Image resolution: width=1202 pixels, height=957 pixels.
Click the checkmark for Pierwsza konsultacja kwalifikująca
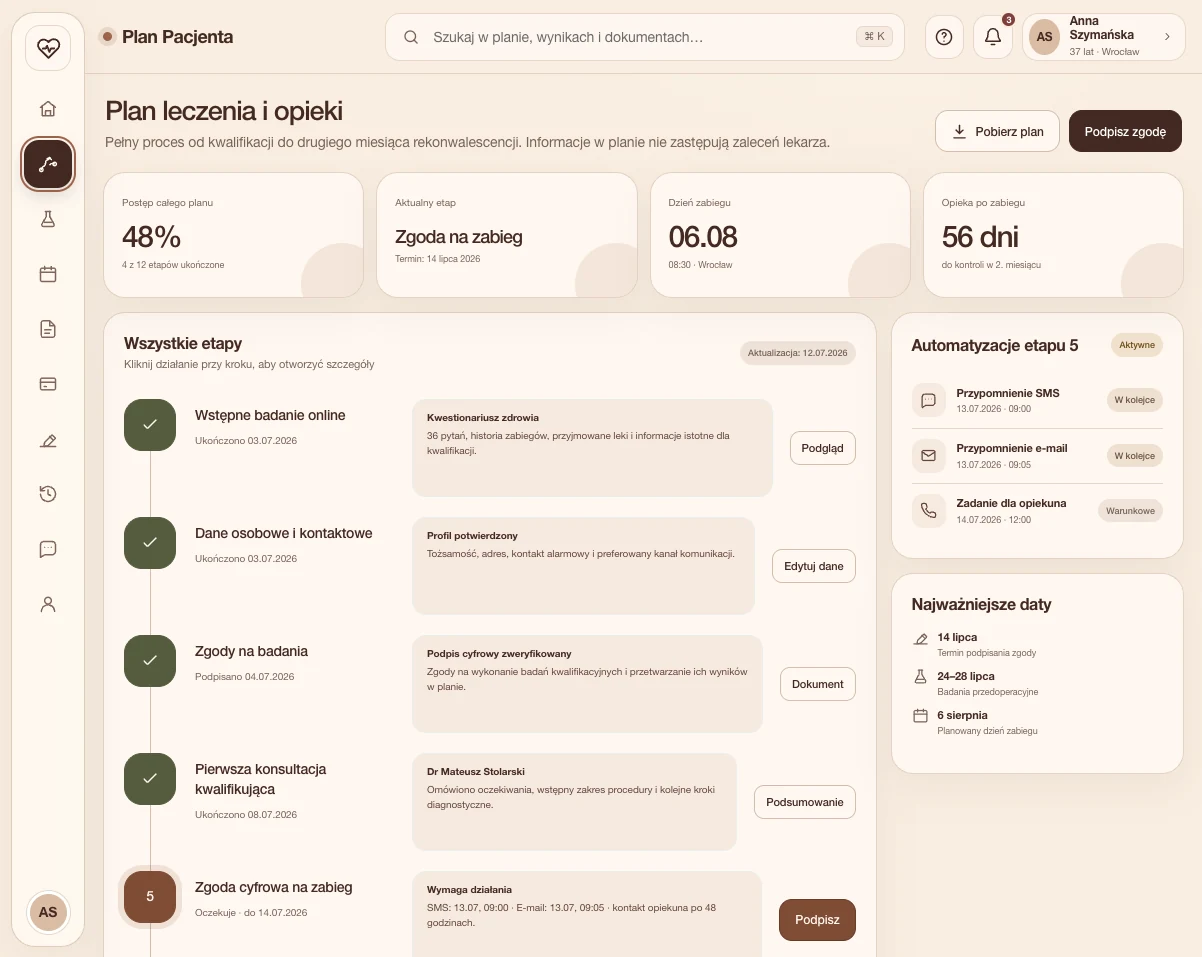pyautogui.click(x=150, y=778)
